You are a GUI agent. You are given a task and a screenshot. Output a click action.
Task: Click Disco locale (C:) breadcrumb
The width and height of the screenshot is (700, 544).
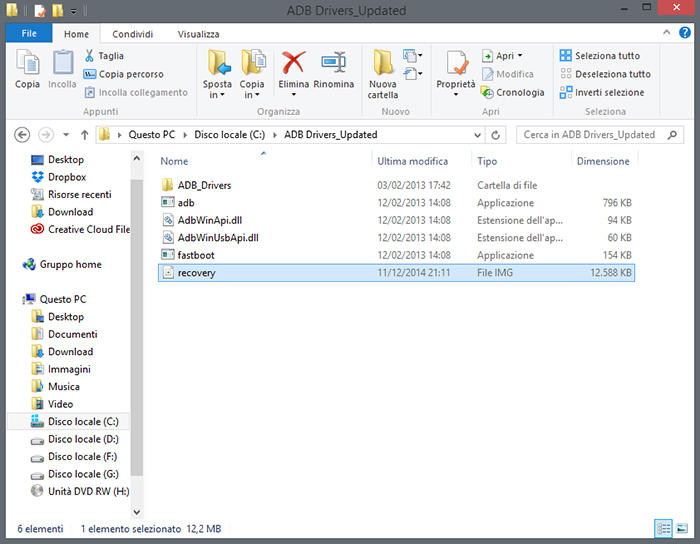pos(229,135)
